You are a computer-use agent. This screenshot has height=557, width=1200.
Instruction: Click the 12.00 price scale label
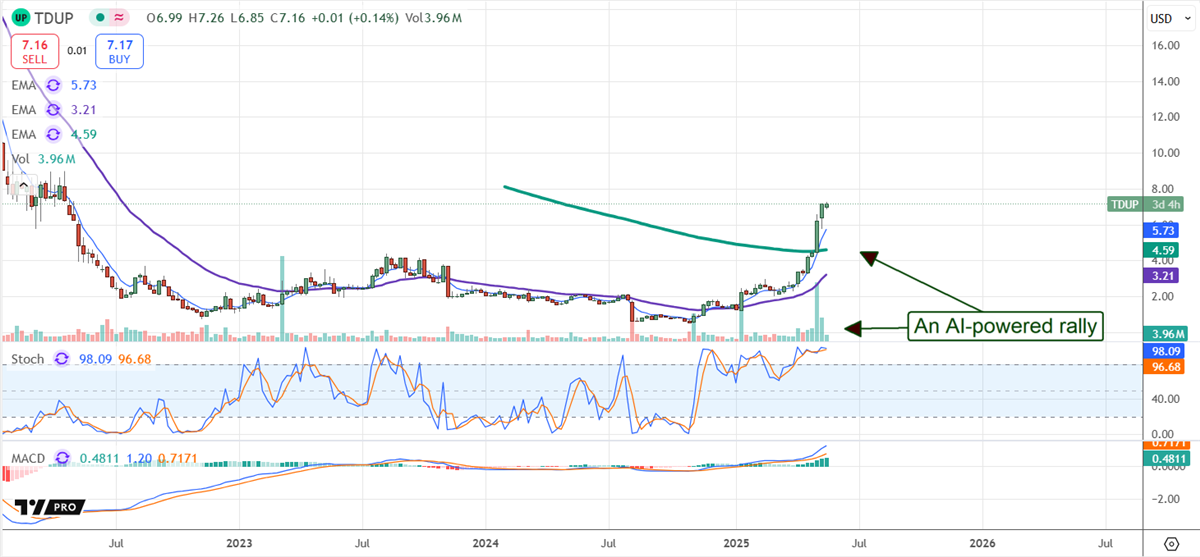pyautogui.click(x=1164, y=117)
